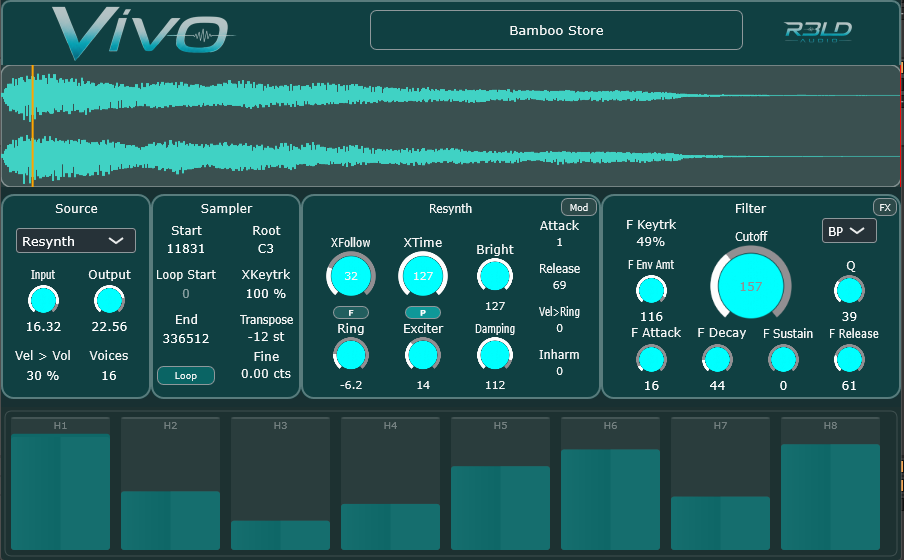This screenshot has width=904, height=560.
Task: Click the upper waveform channel display
Action: click(x=450, y=96)
